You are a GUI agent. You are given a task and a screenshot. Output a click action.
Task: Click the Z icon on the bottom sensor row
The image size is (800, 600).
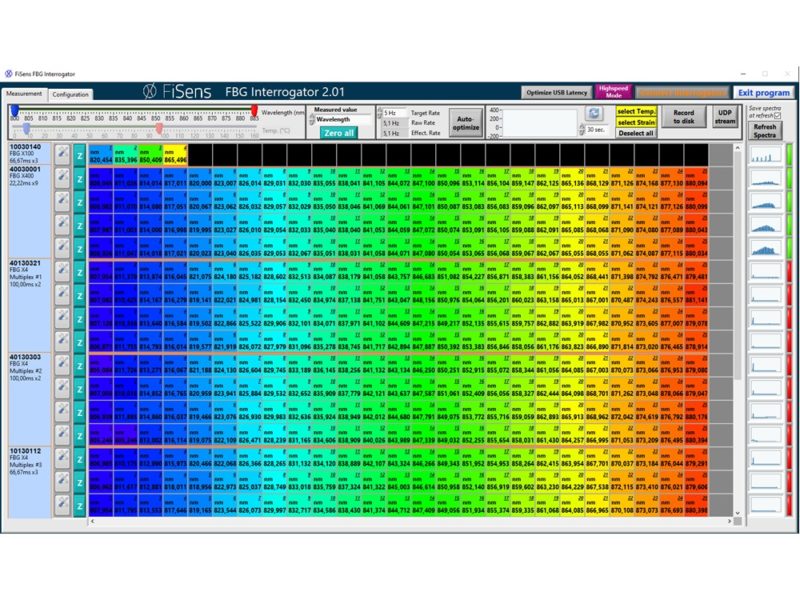79,505
